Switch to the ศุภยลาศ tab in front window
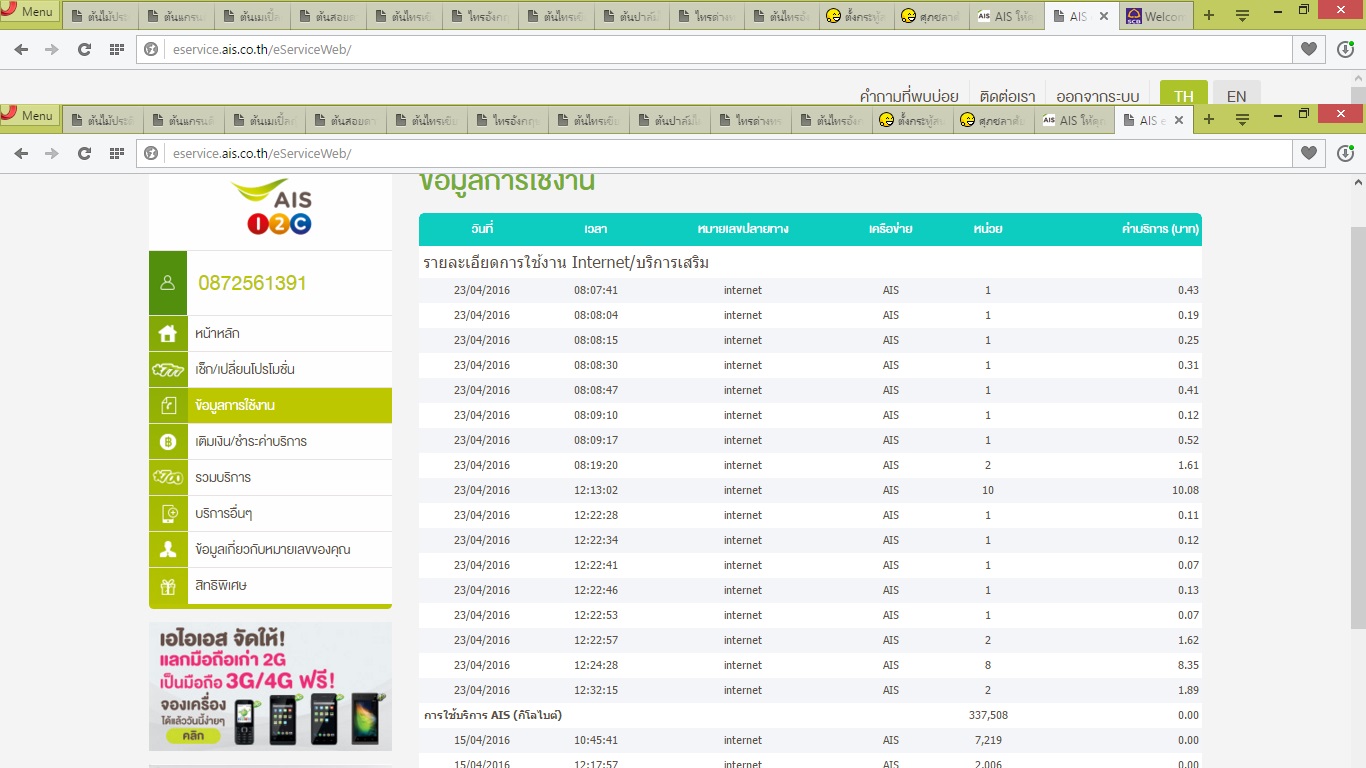 coord(994,120)
